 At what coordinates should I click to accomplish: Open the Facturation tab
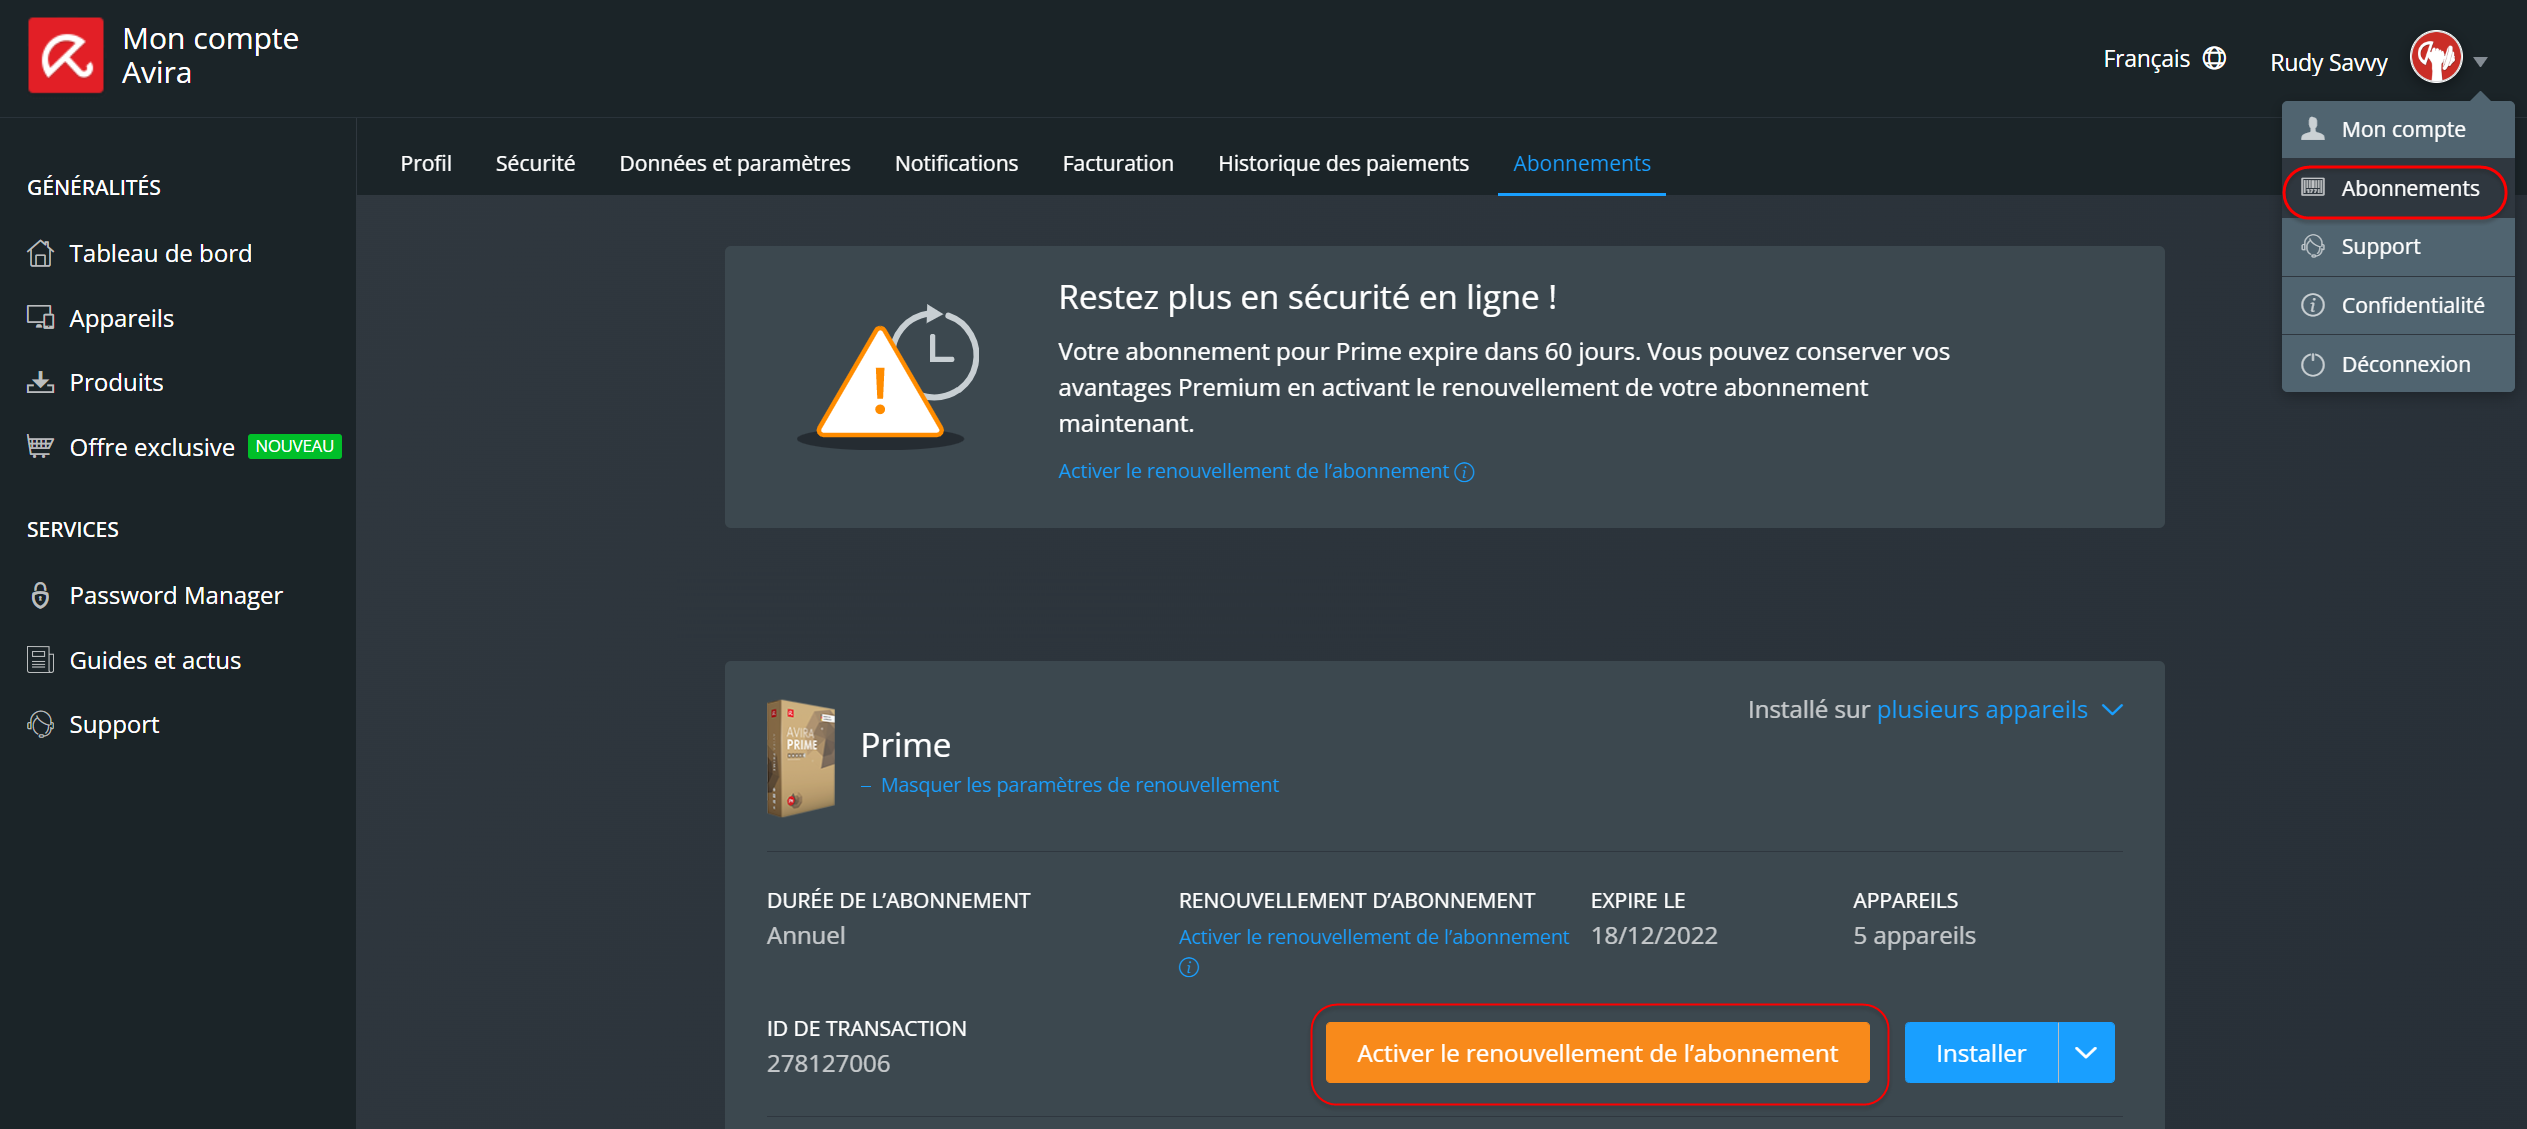click(1118, 163)
